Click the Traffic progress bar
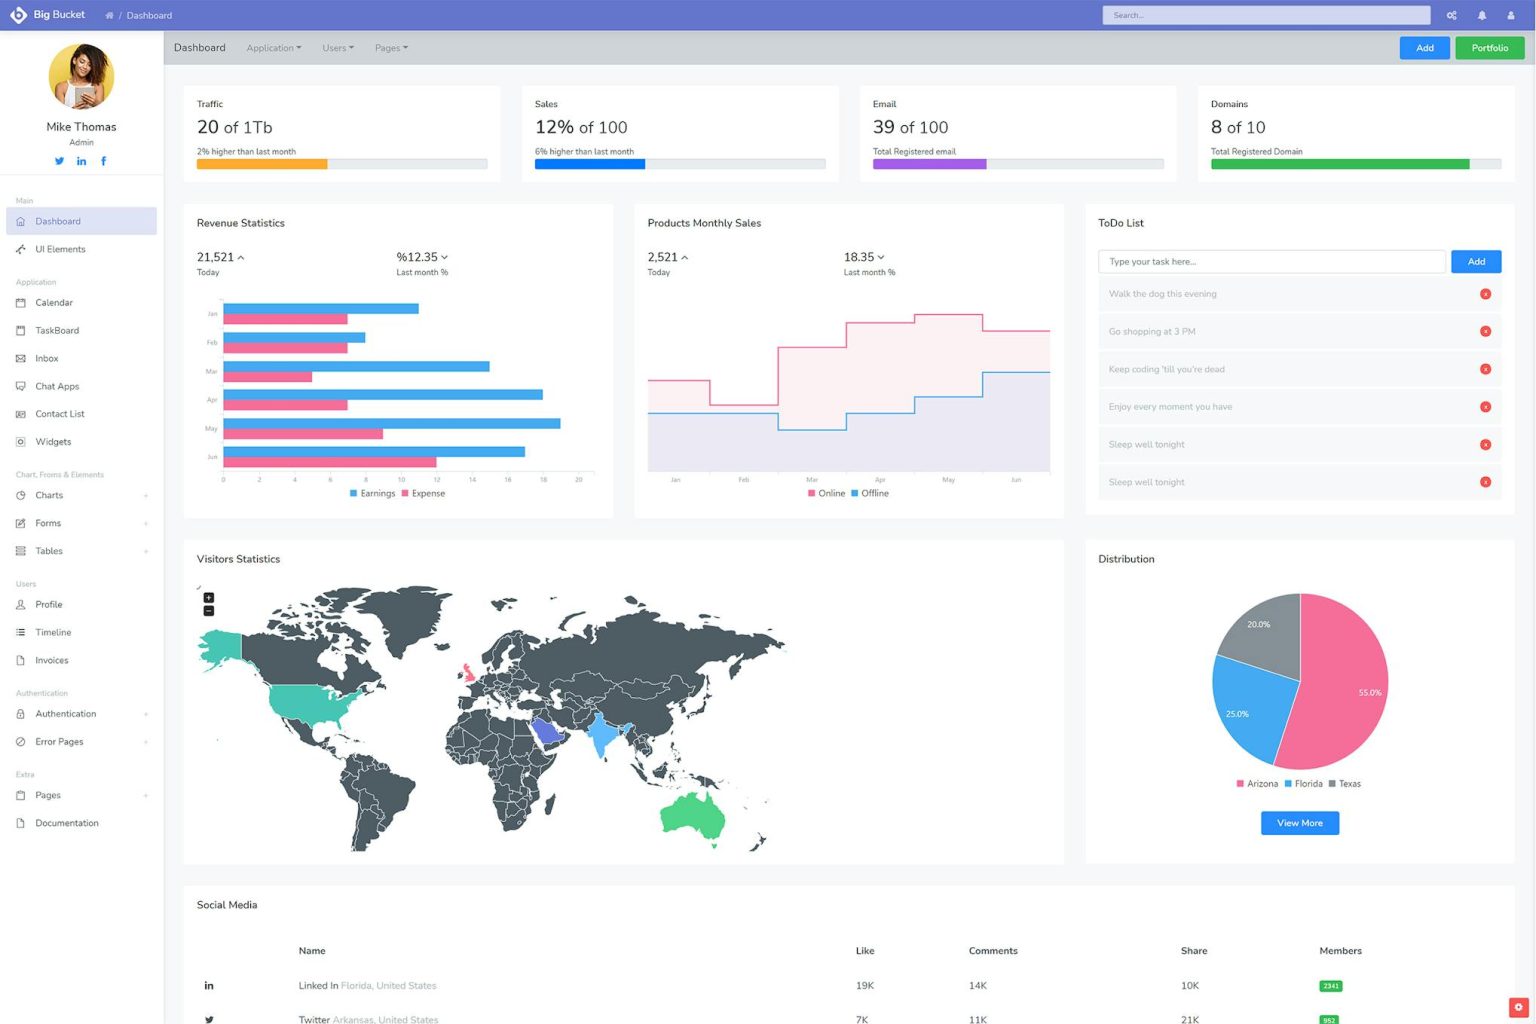This screenshot has width=1536, height=1024. [341, 163]
